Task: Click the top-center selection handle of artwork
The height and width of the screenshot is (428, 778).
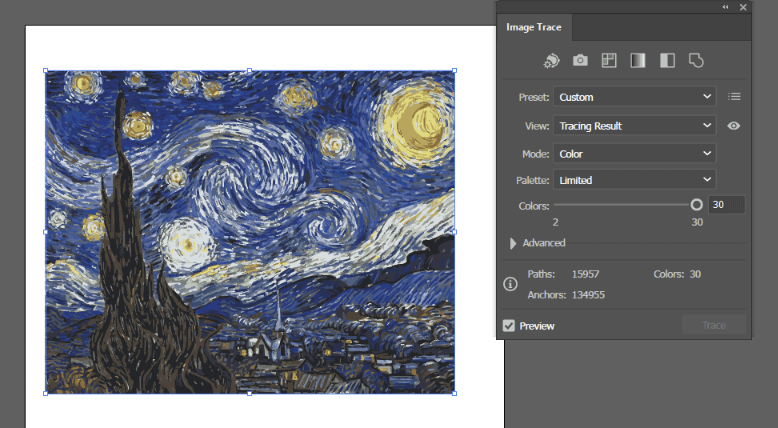Action: [x=250, y=71]
